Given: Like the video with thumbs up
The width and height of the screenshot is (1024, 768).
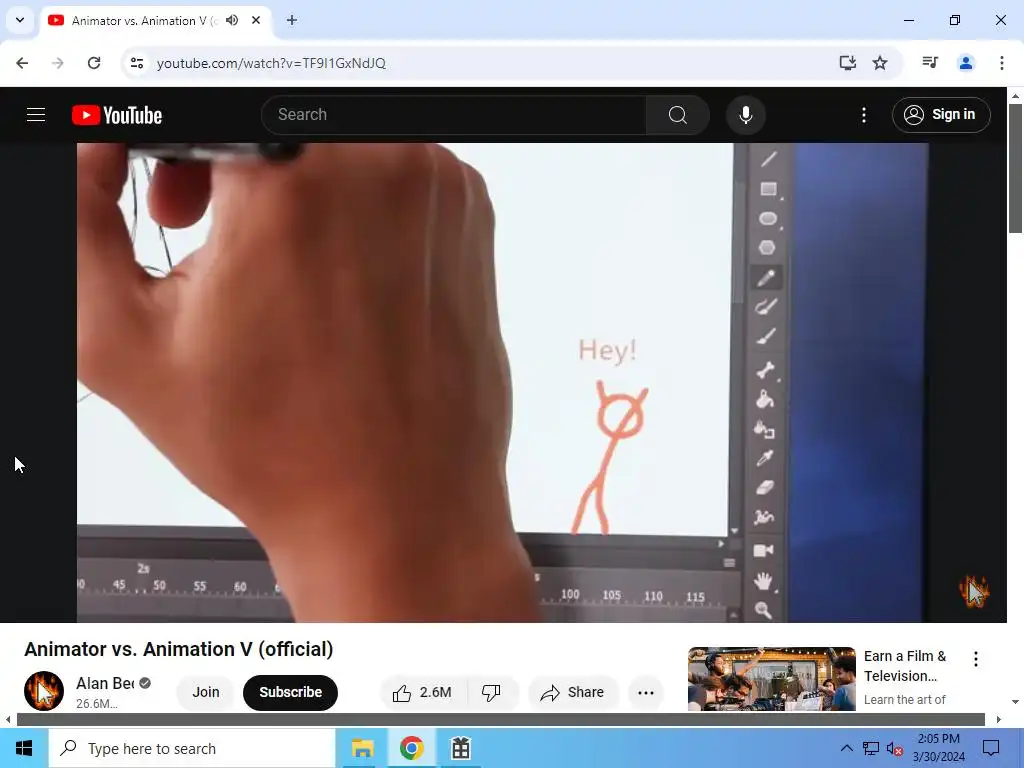Looking at the screenshot, I should point(423,692).
